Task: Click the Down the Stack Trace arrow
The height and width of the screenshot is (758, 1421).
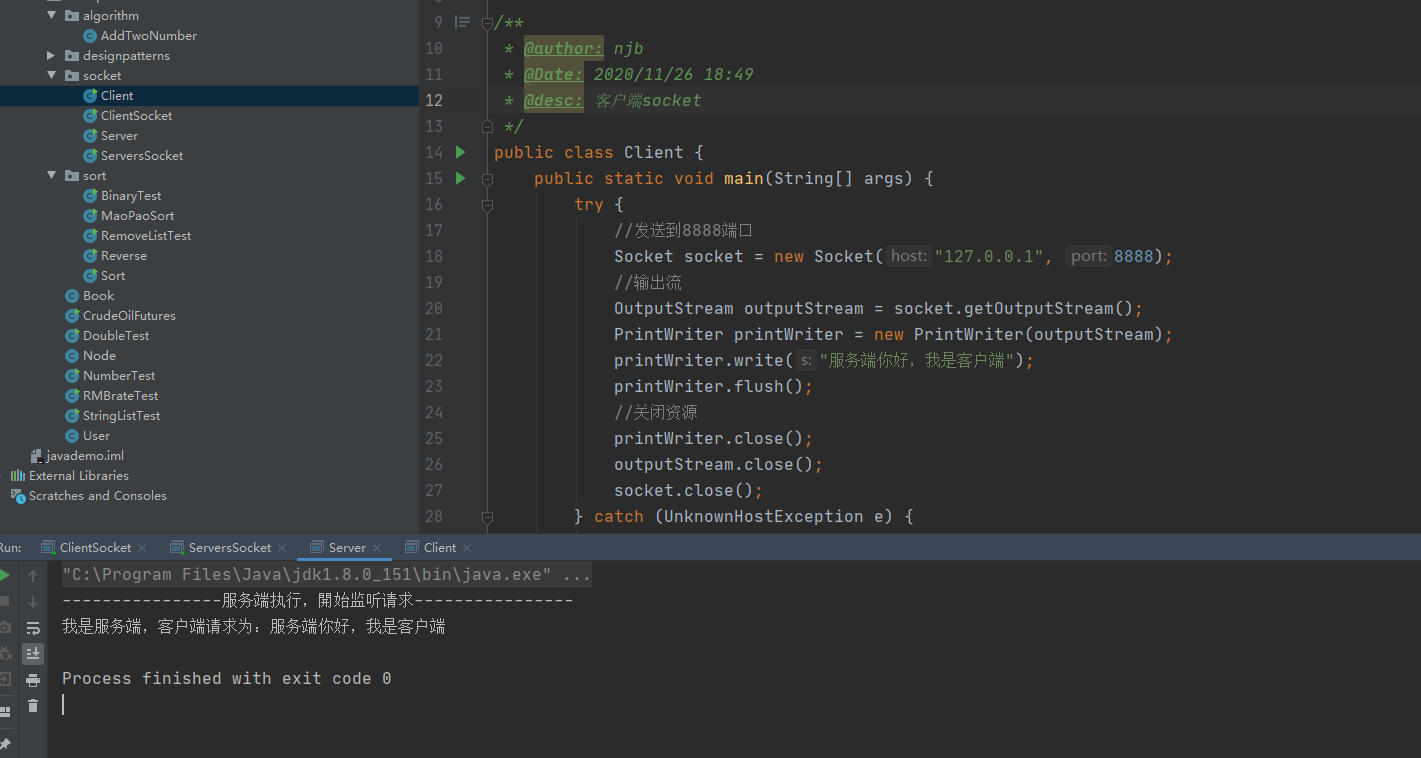Action: pos(33,601)
